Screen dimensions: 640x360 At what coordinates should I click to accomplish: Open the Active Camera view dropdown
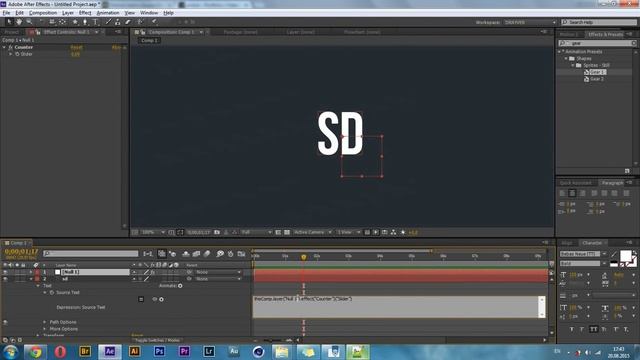tap(312, 232)
